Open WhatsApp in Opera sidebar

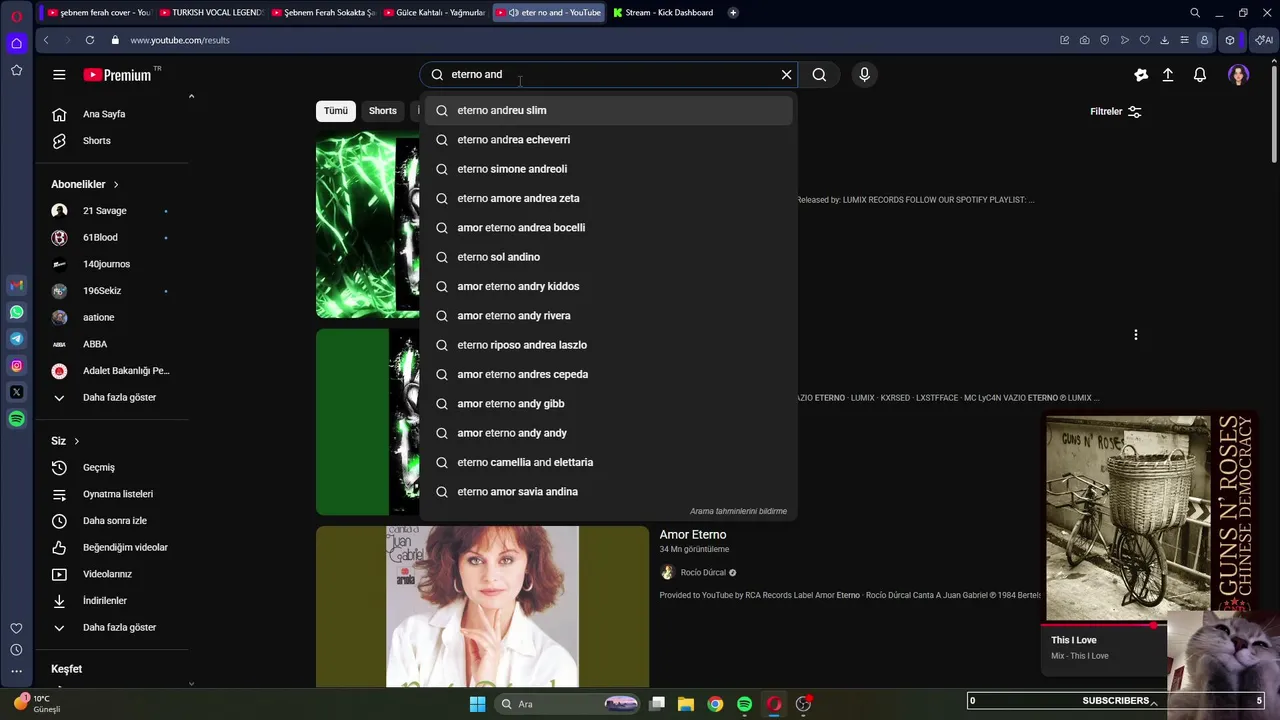(16, 312)
